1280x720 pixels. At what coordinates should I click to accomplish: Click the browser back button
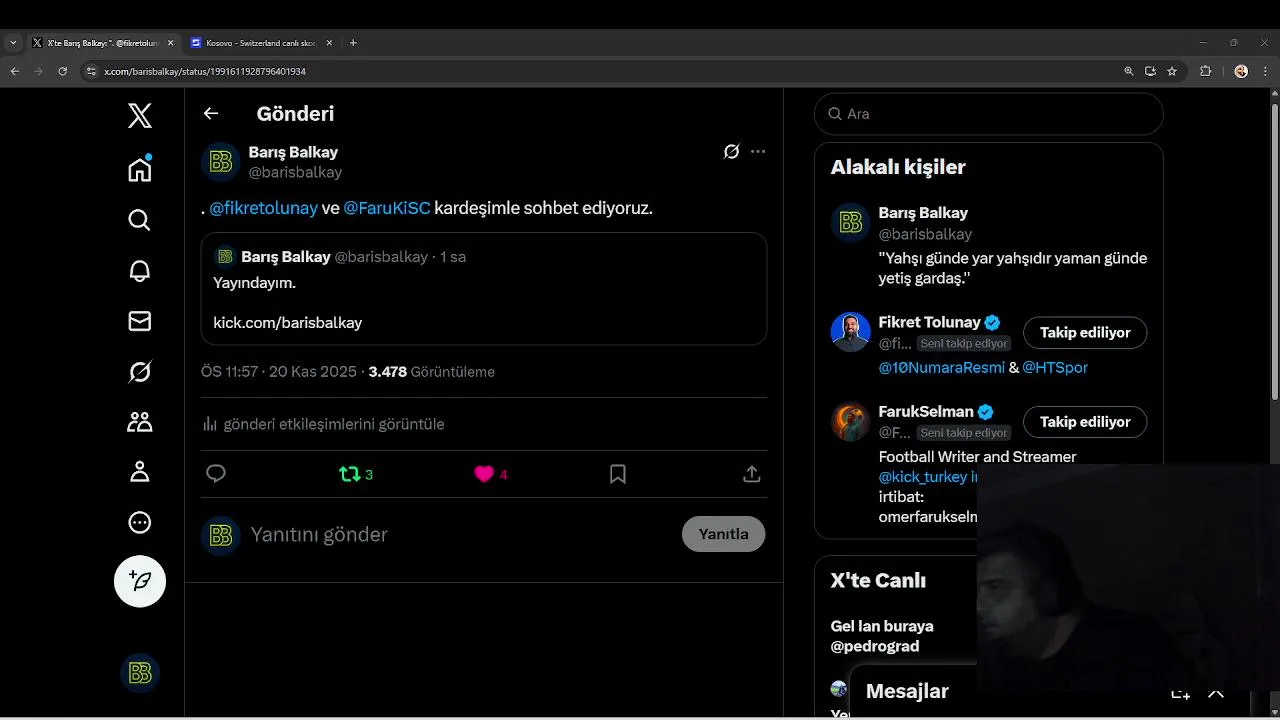pos(14,71)
